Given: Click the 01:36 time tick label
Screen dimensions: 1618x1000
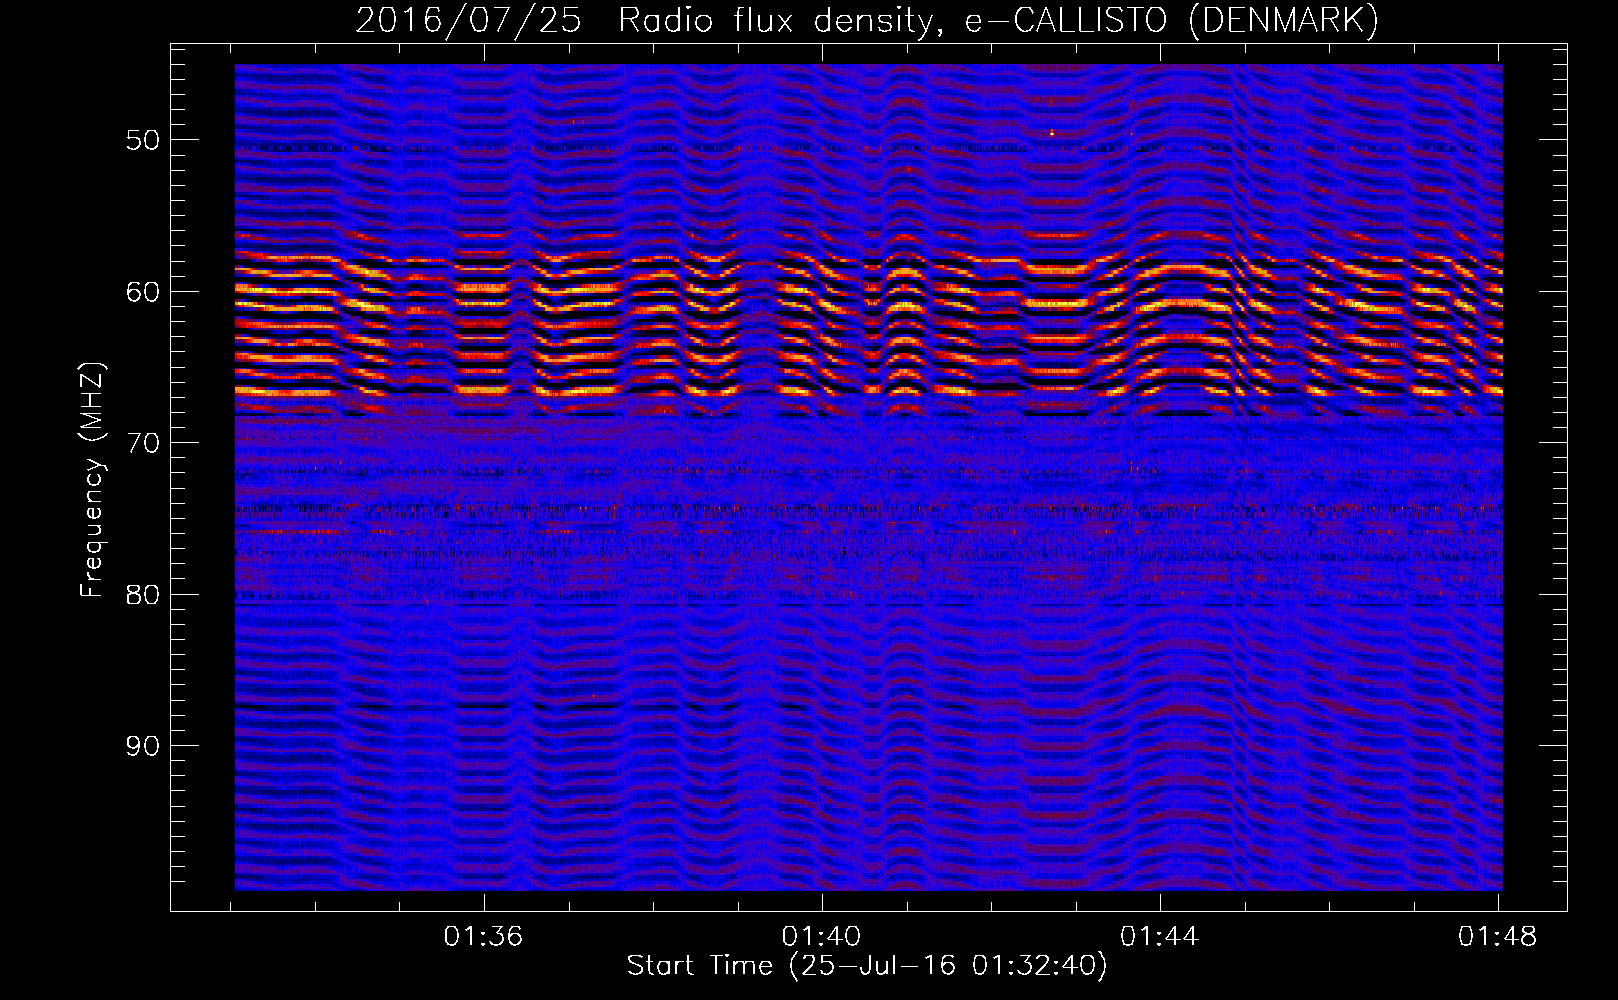Looking at the screenshot, I should tap(484, 937).
